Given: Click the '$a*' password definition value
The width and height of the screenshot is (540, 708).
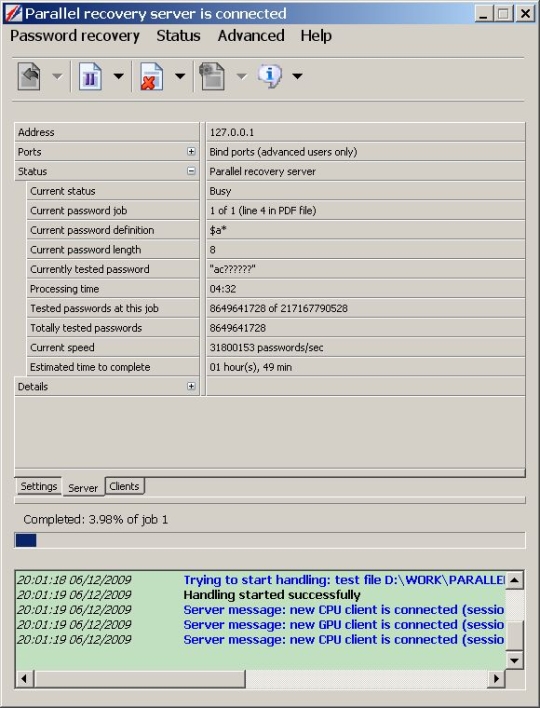Looking at the screenshot, I should (218, 230).
